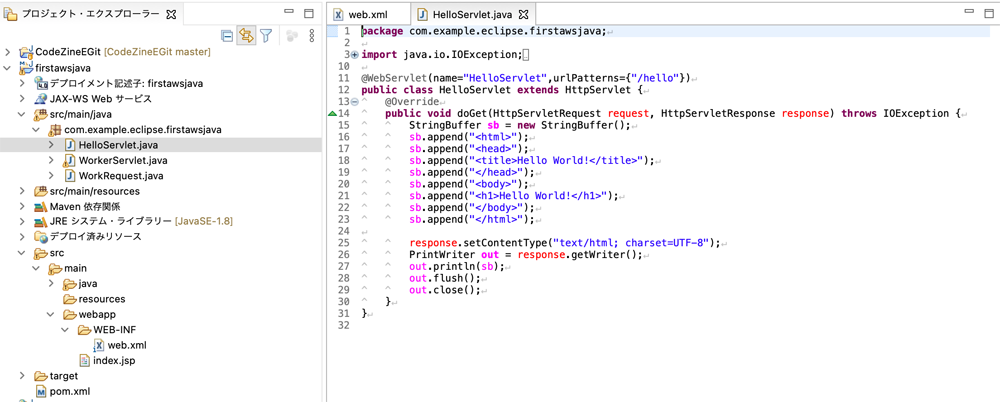
Task: Collapse the webapp folder
Action: [52, 315]
